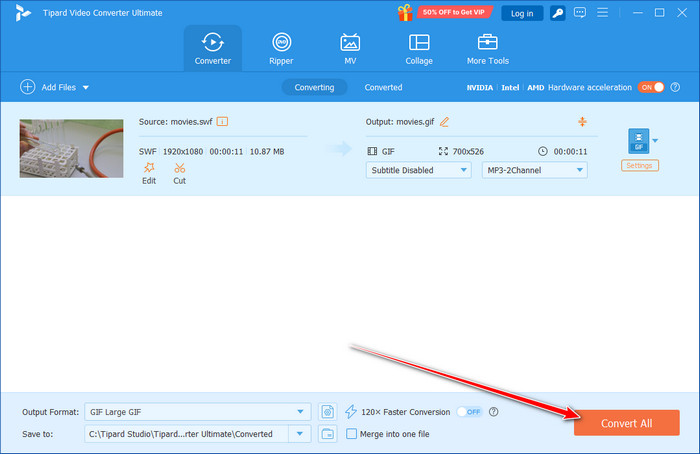Click the orange compress icon in the output row
Image resolution: width=700 pixels, height=454 pixels.
point(582,122)
